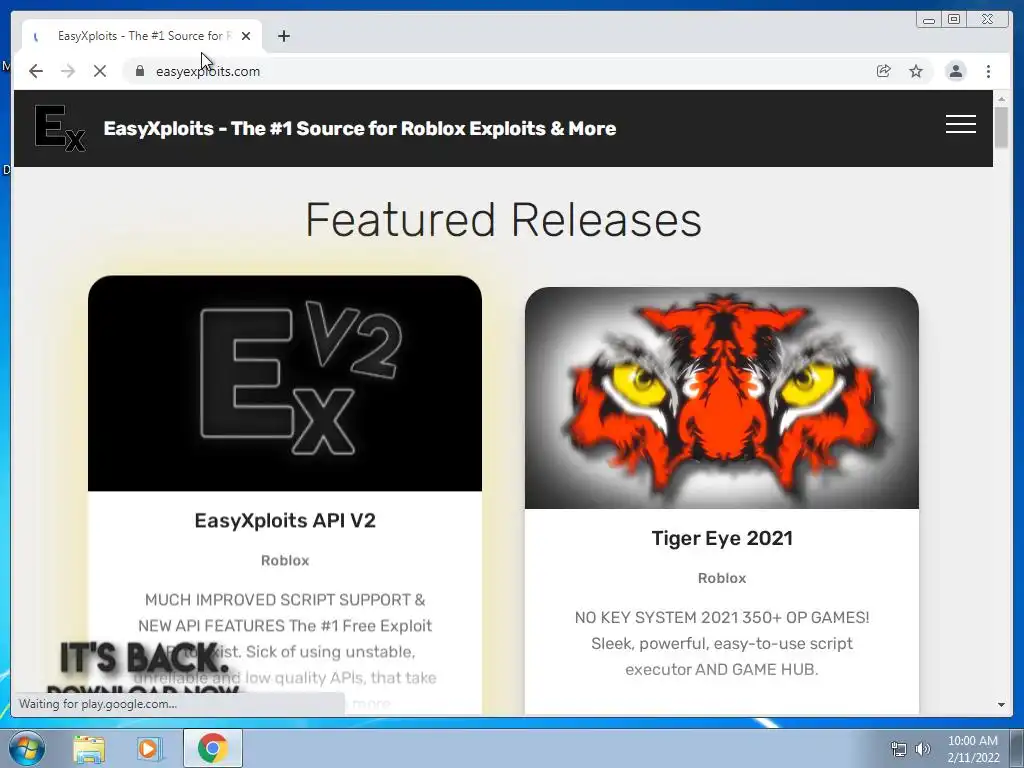This screenshot has width=1024, height=768.
Task: Click the Tiger Eye 2021 title
Action: (x=722, y=538)
